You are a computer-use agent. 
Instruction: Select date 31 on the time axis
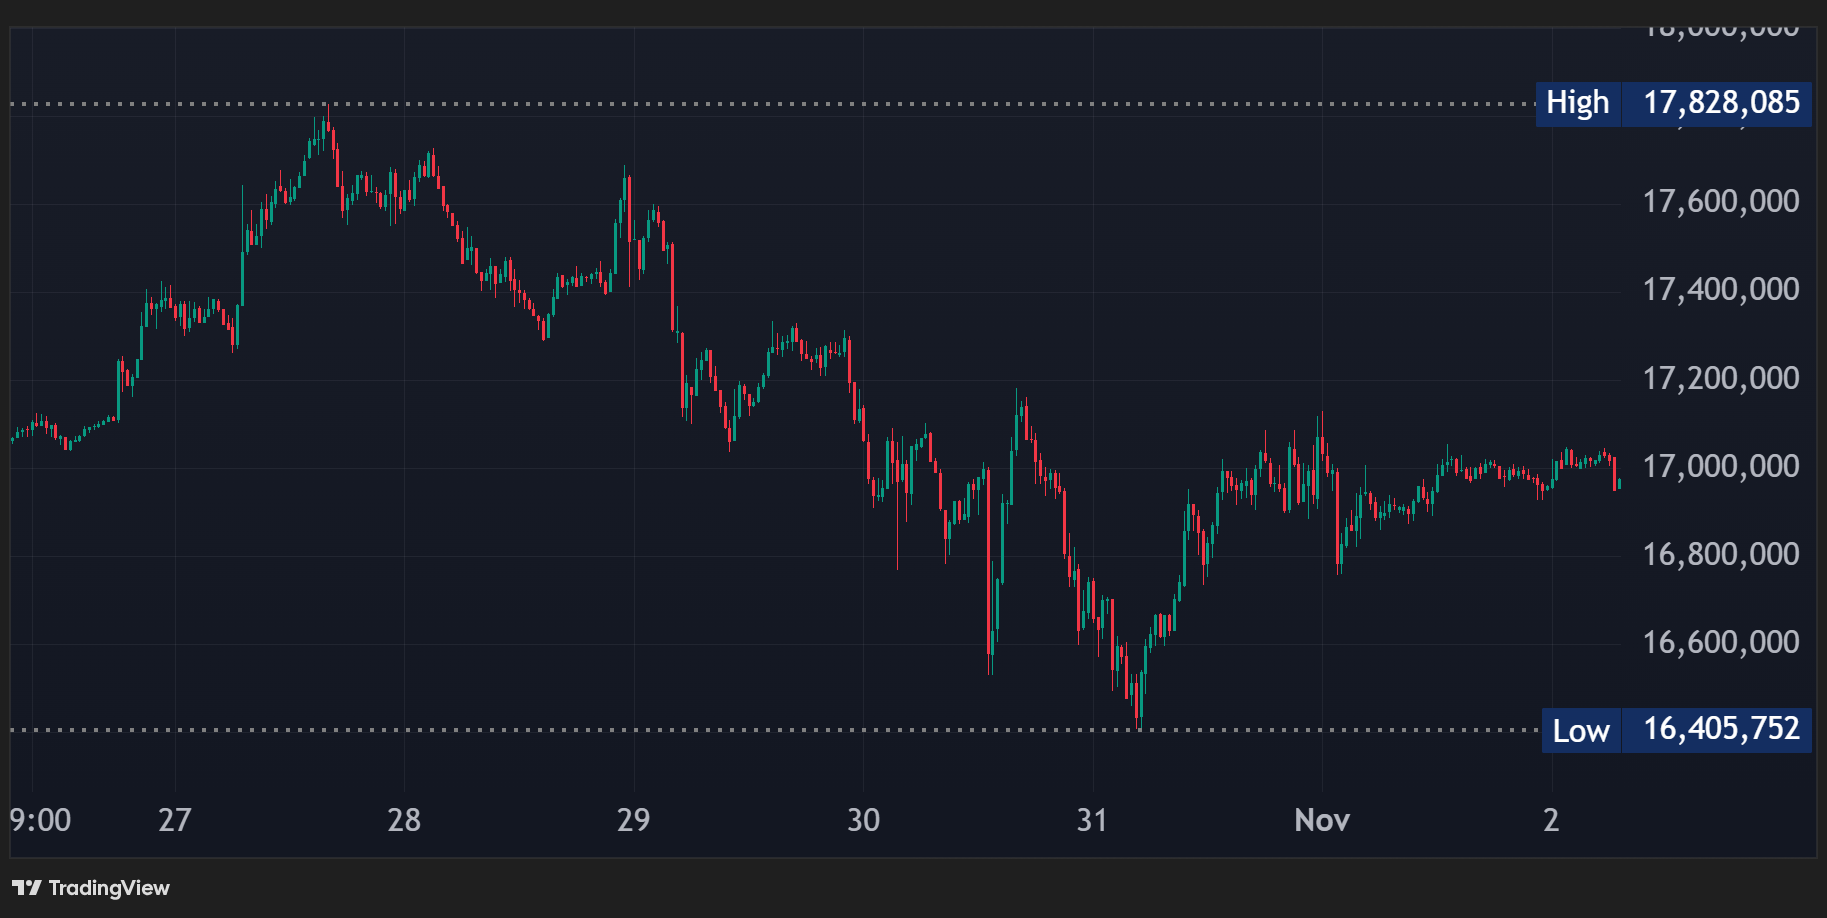1092,820
